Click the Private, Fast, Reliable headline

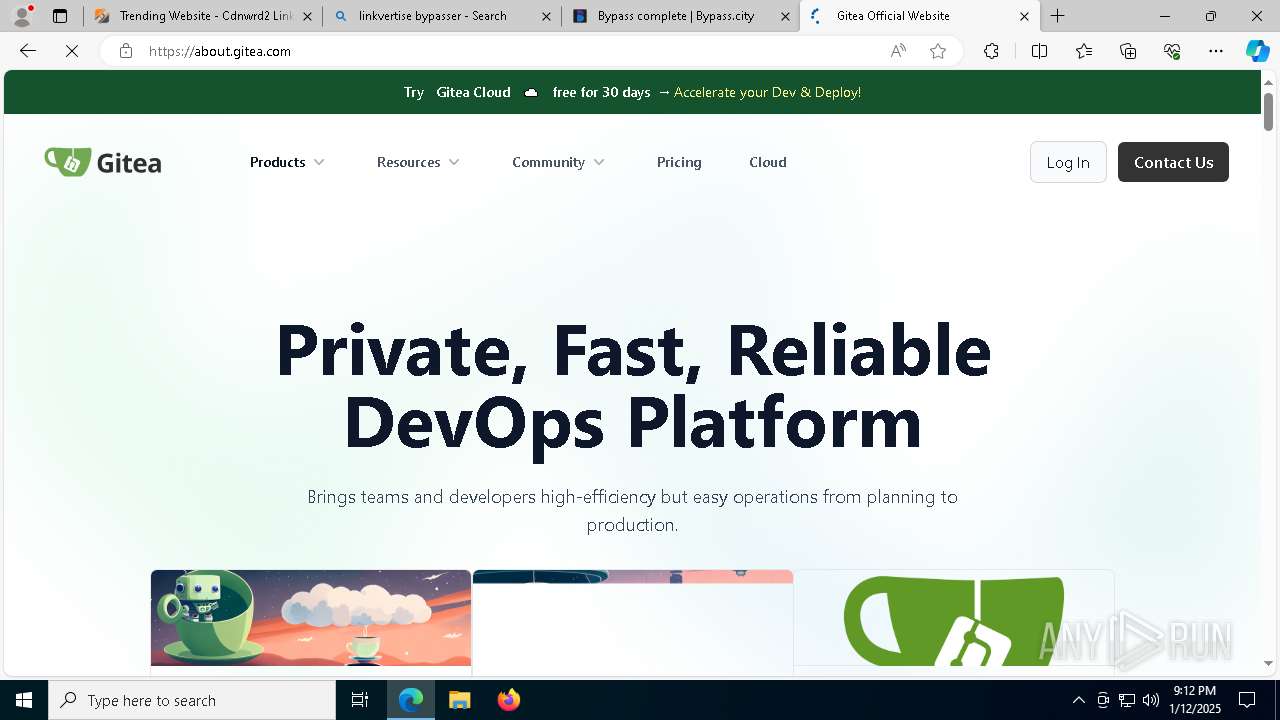(x=633, y=385)
